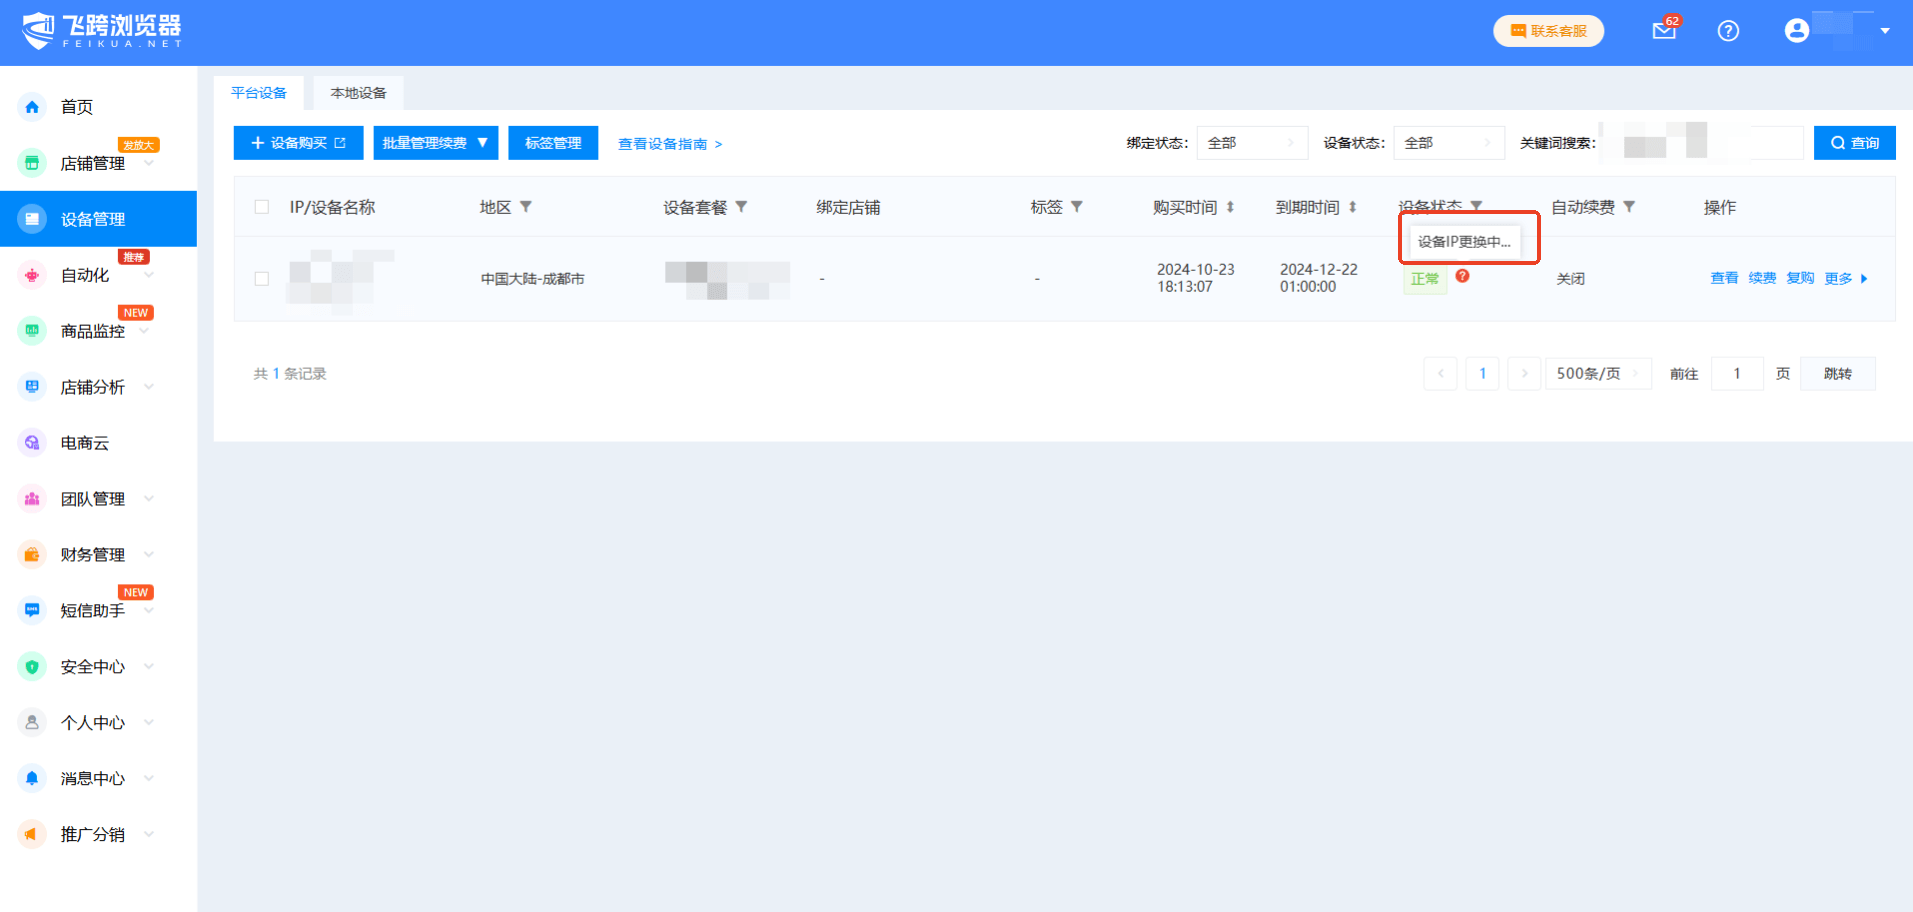Switch to the 本地设备 tab

pos(357,91)
